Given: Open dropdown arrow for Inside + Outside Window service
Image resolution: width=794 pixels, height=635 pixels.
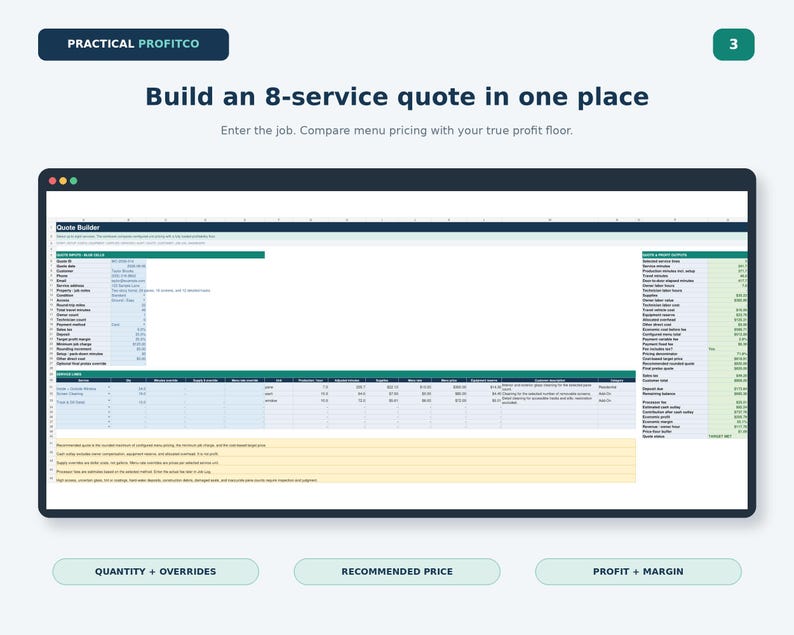Looking at the screenshot, I should pyautogui.click(x=109, y=387).
